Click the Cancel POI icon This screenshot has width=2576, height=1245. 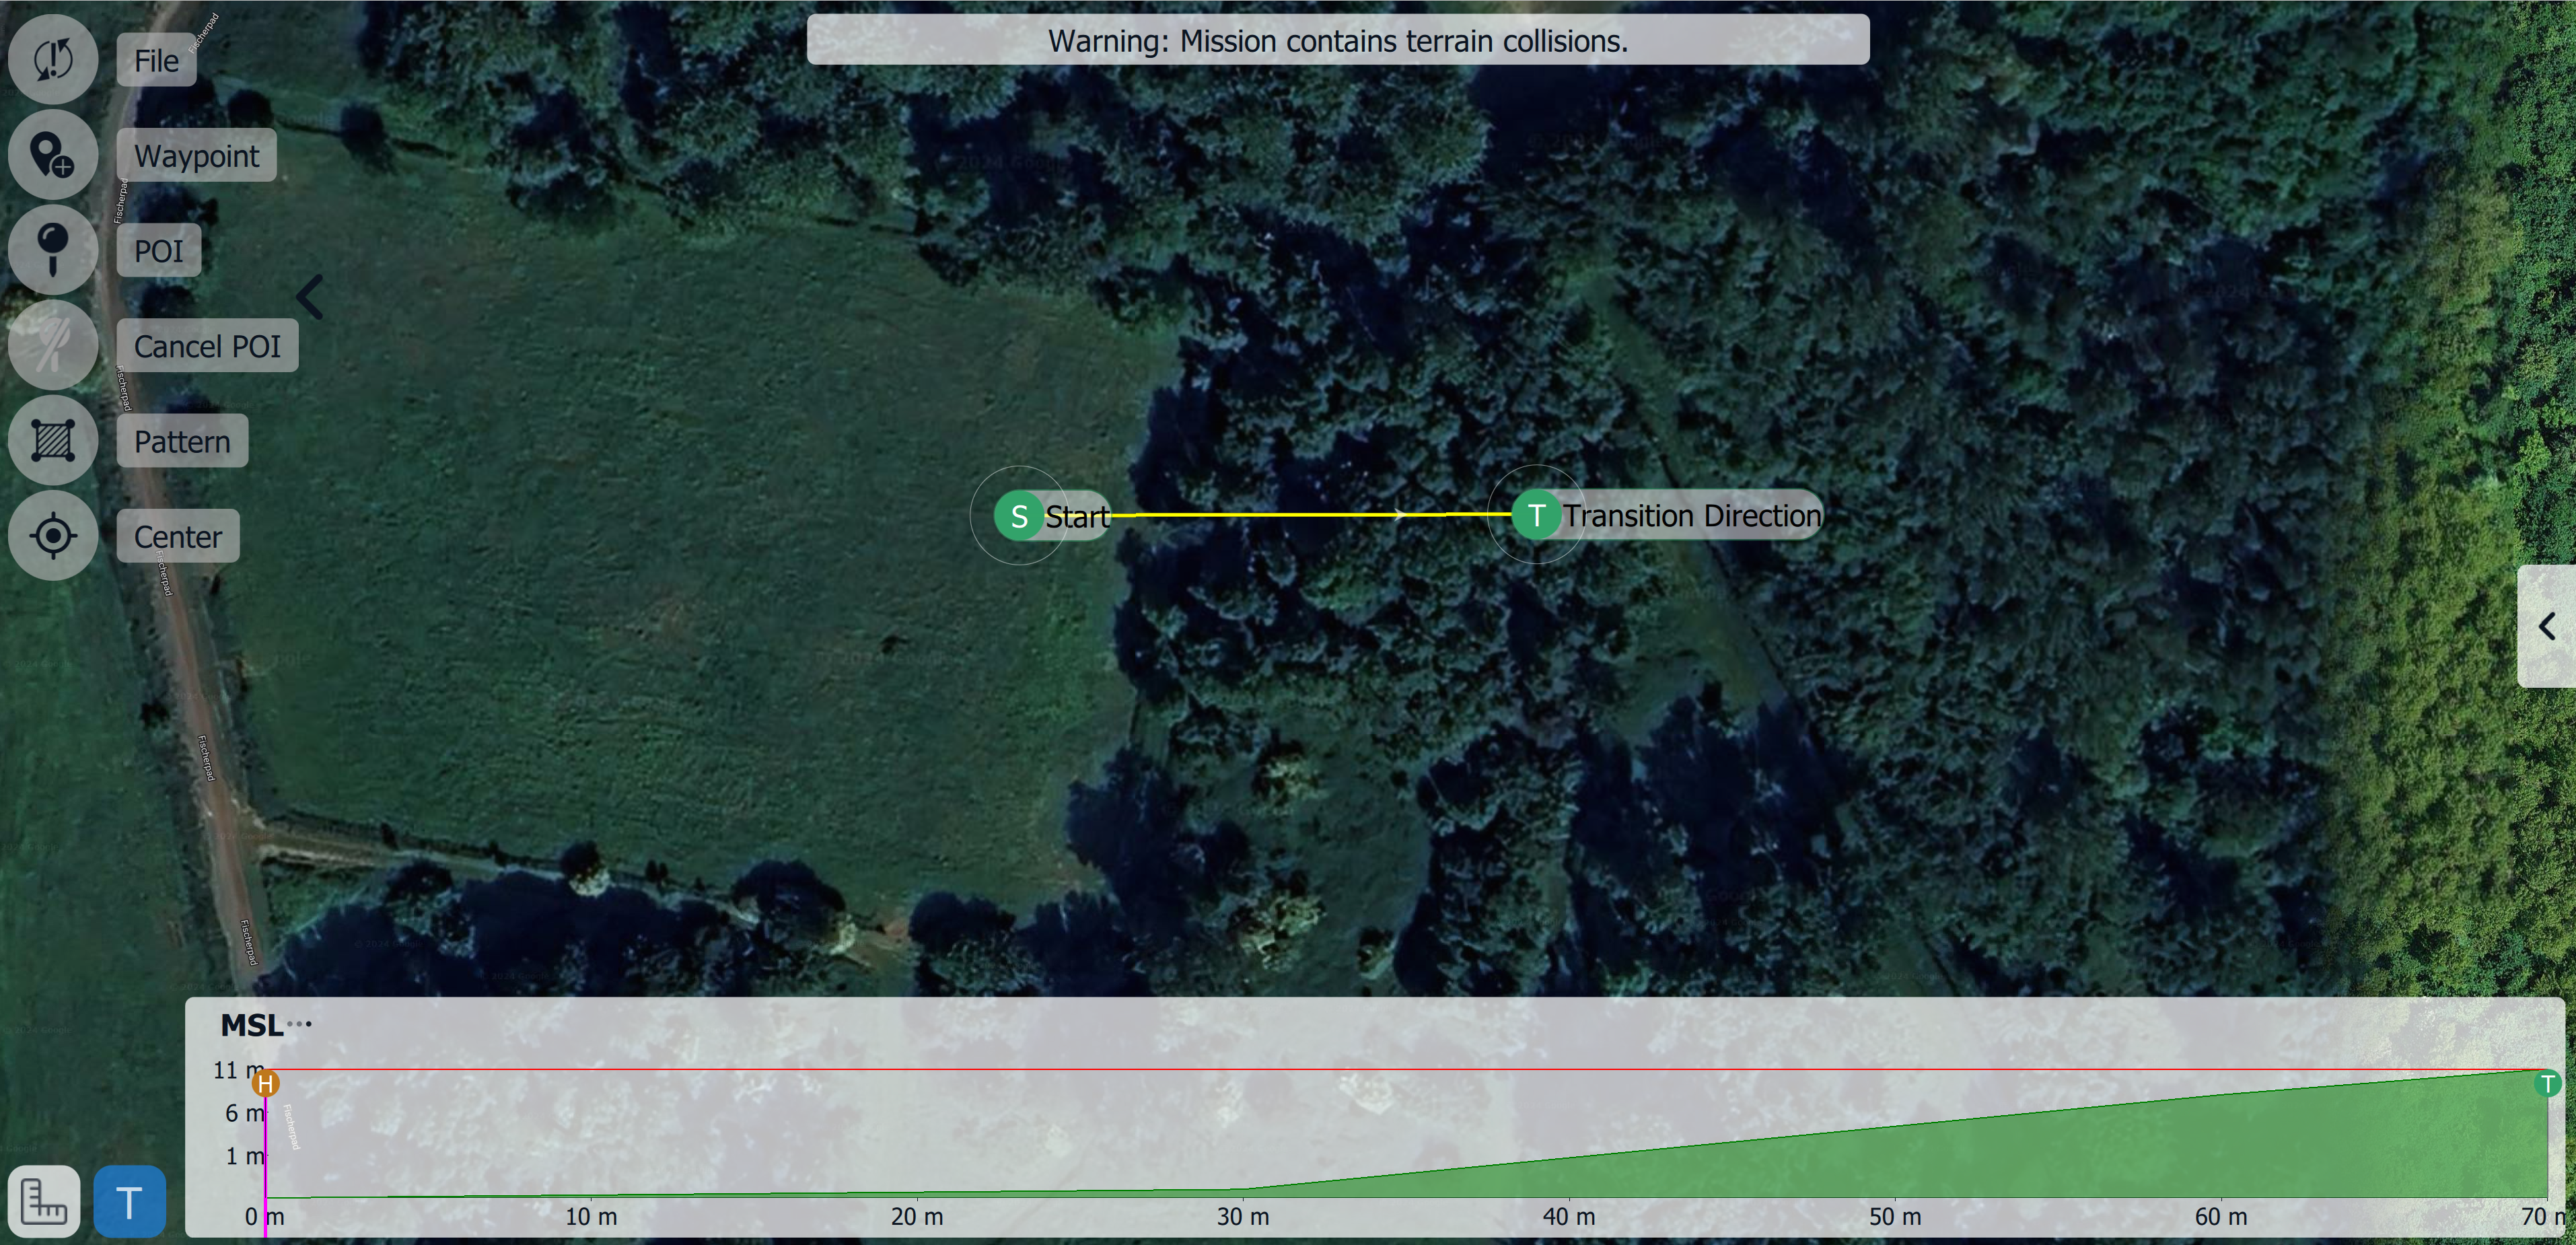[52, 345]
